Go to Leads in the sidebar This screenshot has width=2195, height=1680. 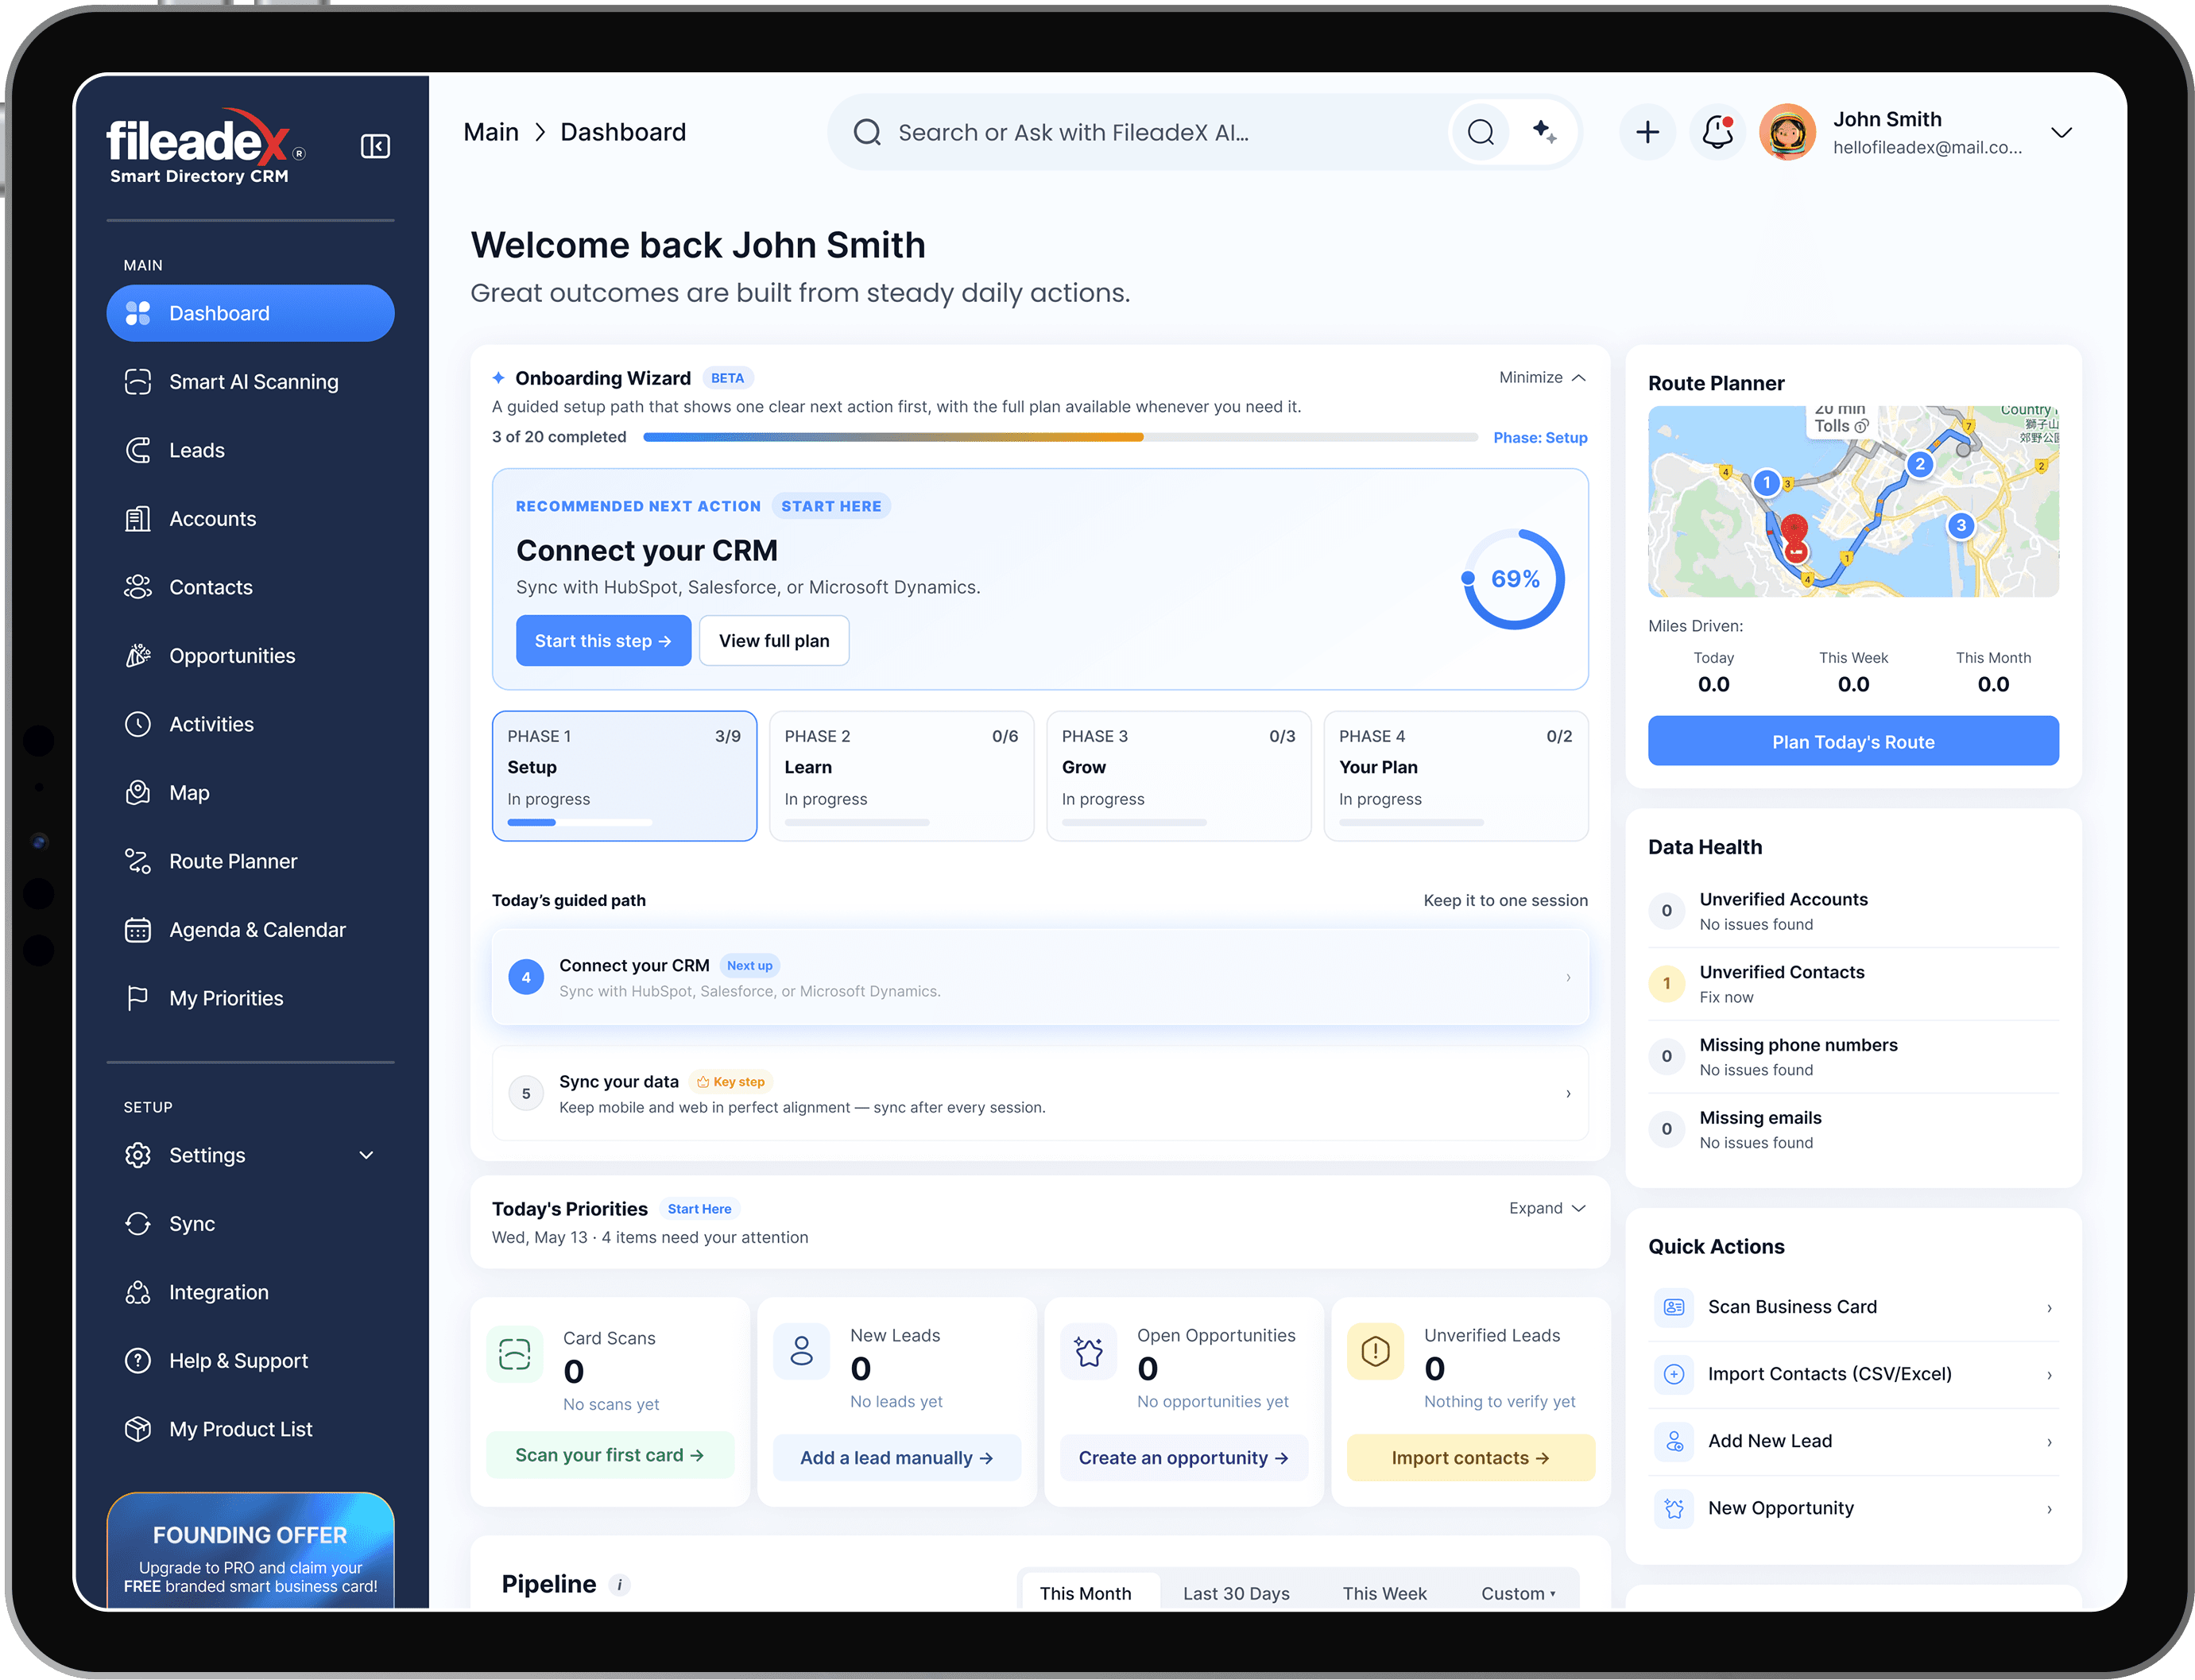tap(250, 450)
